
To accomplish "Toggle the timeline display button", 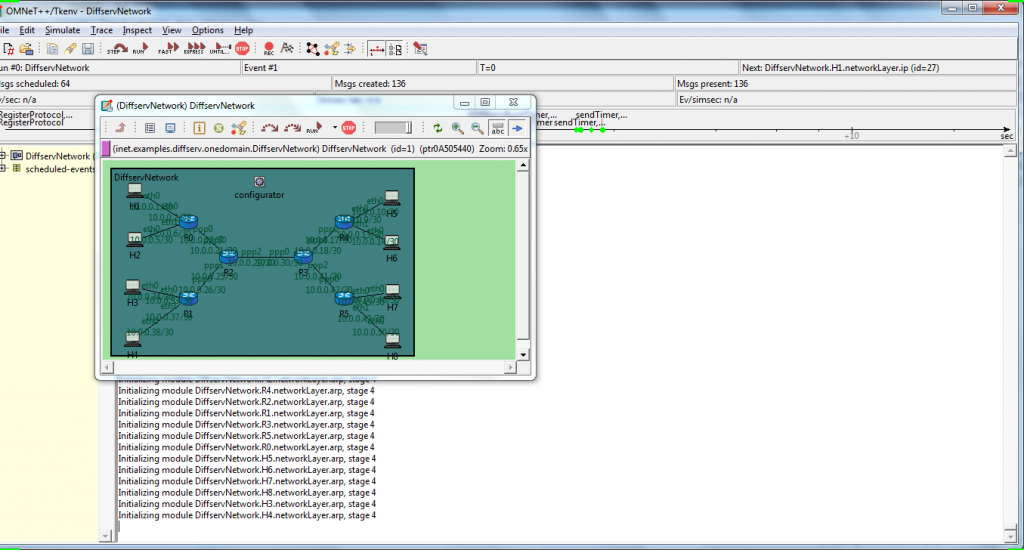I will pos(375,48).
